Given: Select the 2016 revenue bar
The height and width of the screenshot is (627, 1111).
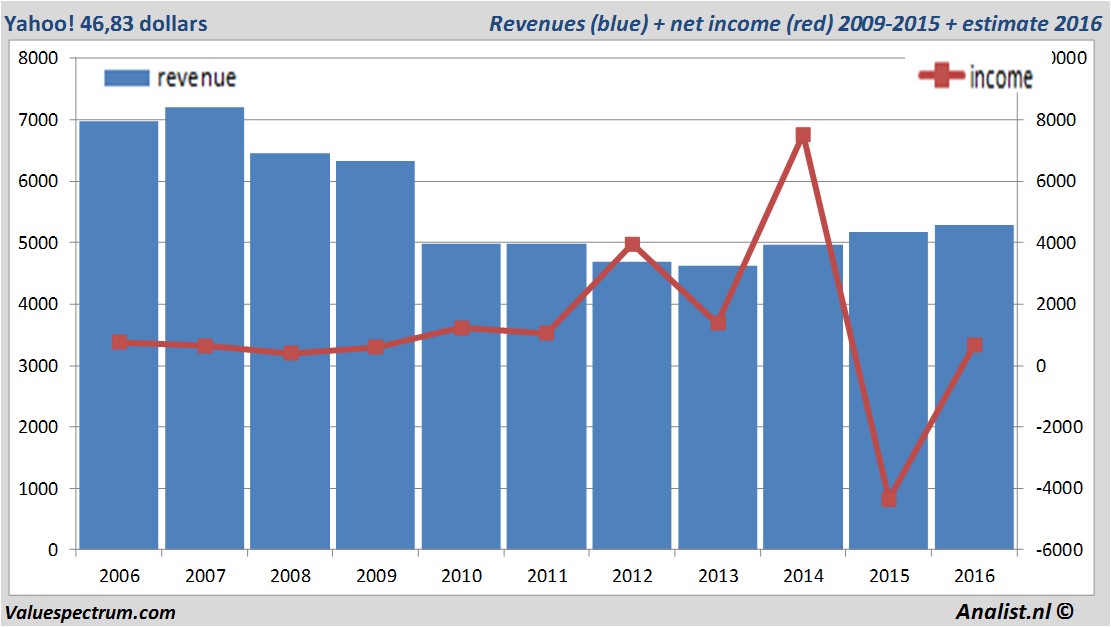Looking at the screenshot, I should pos(974,387).
